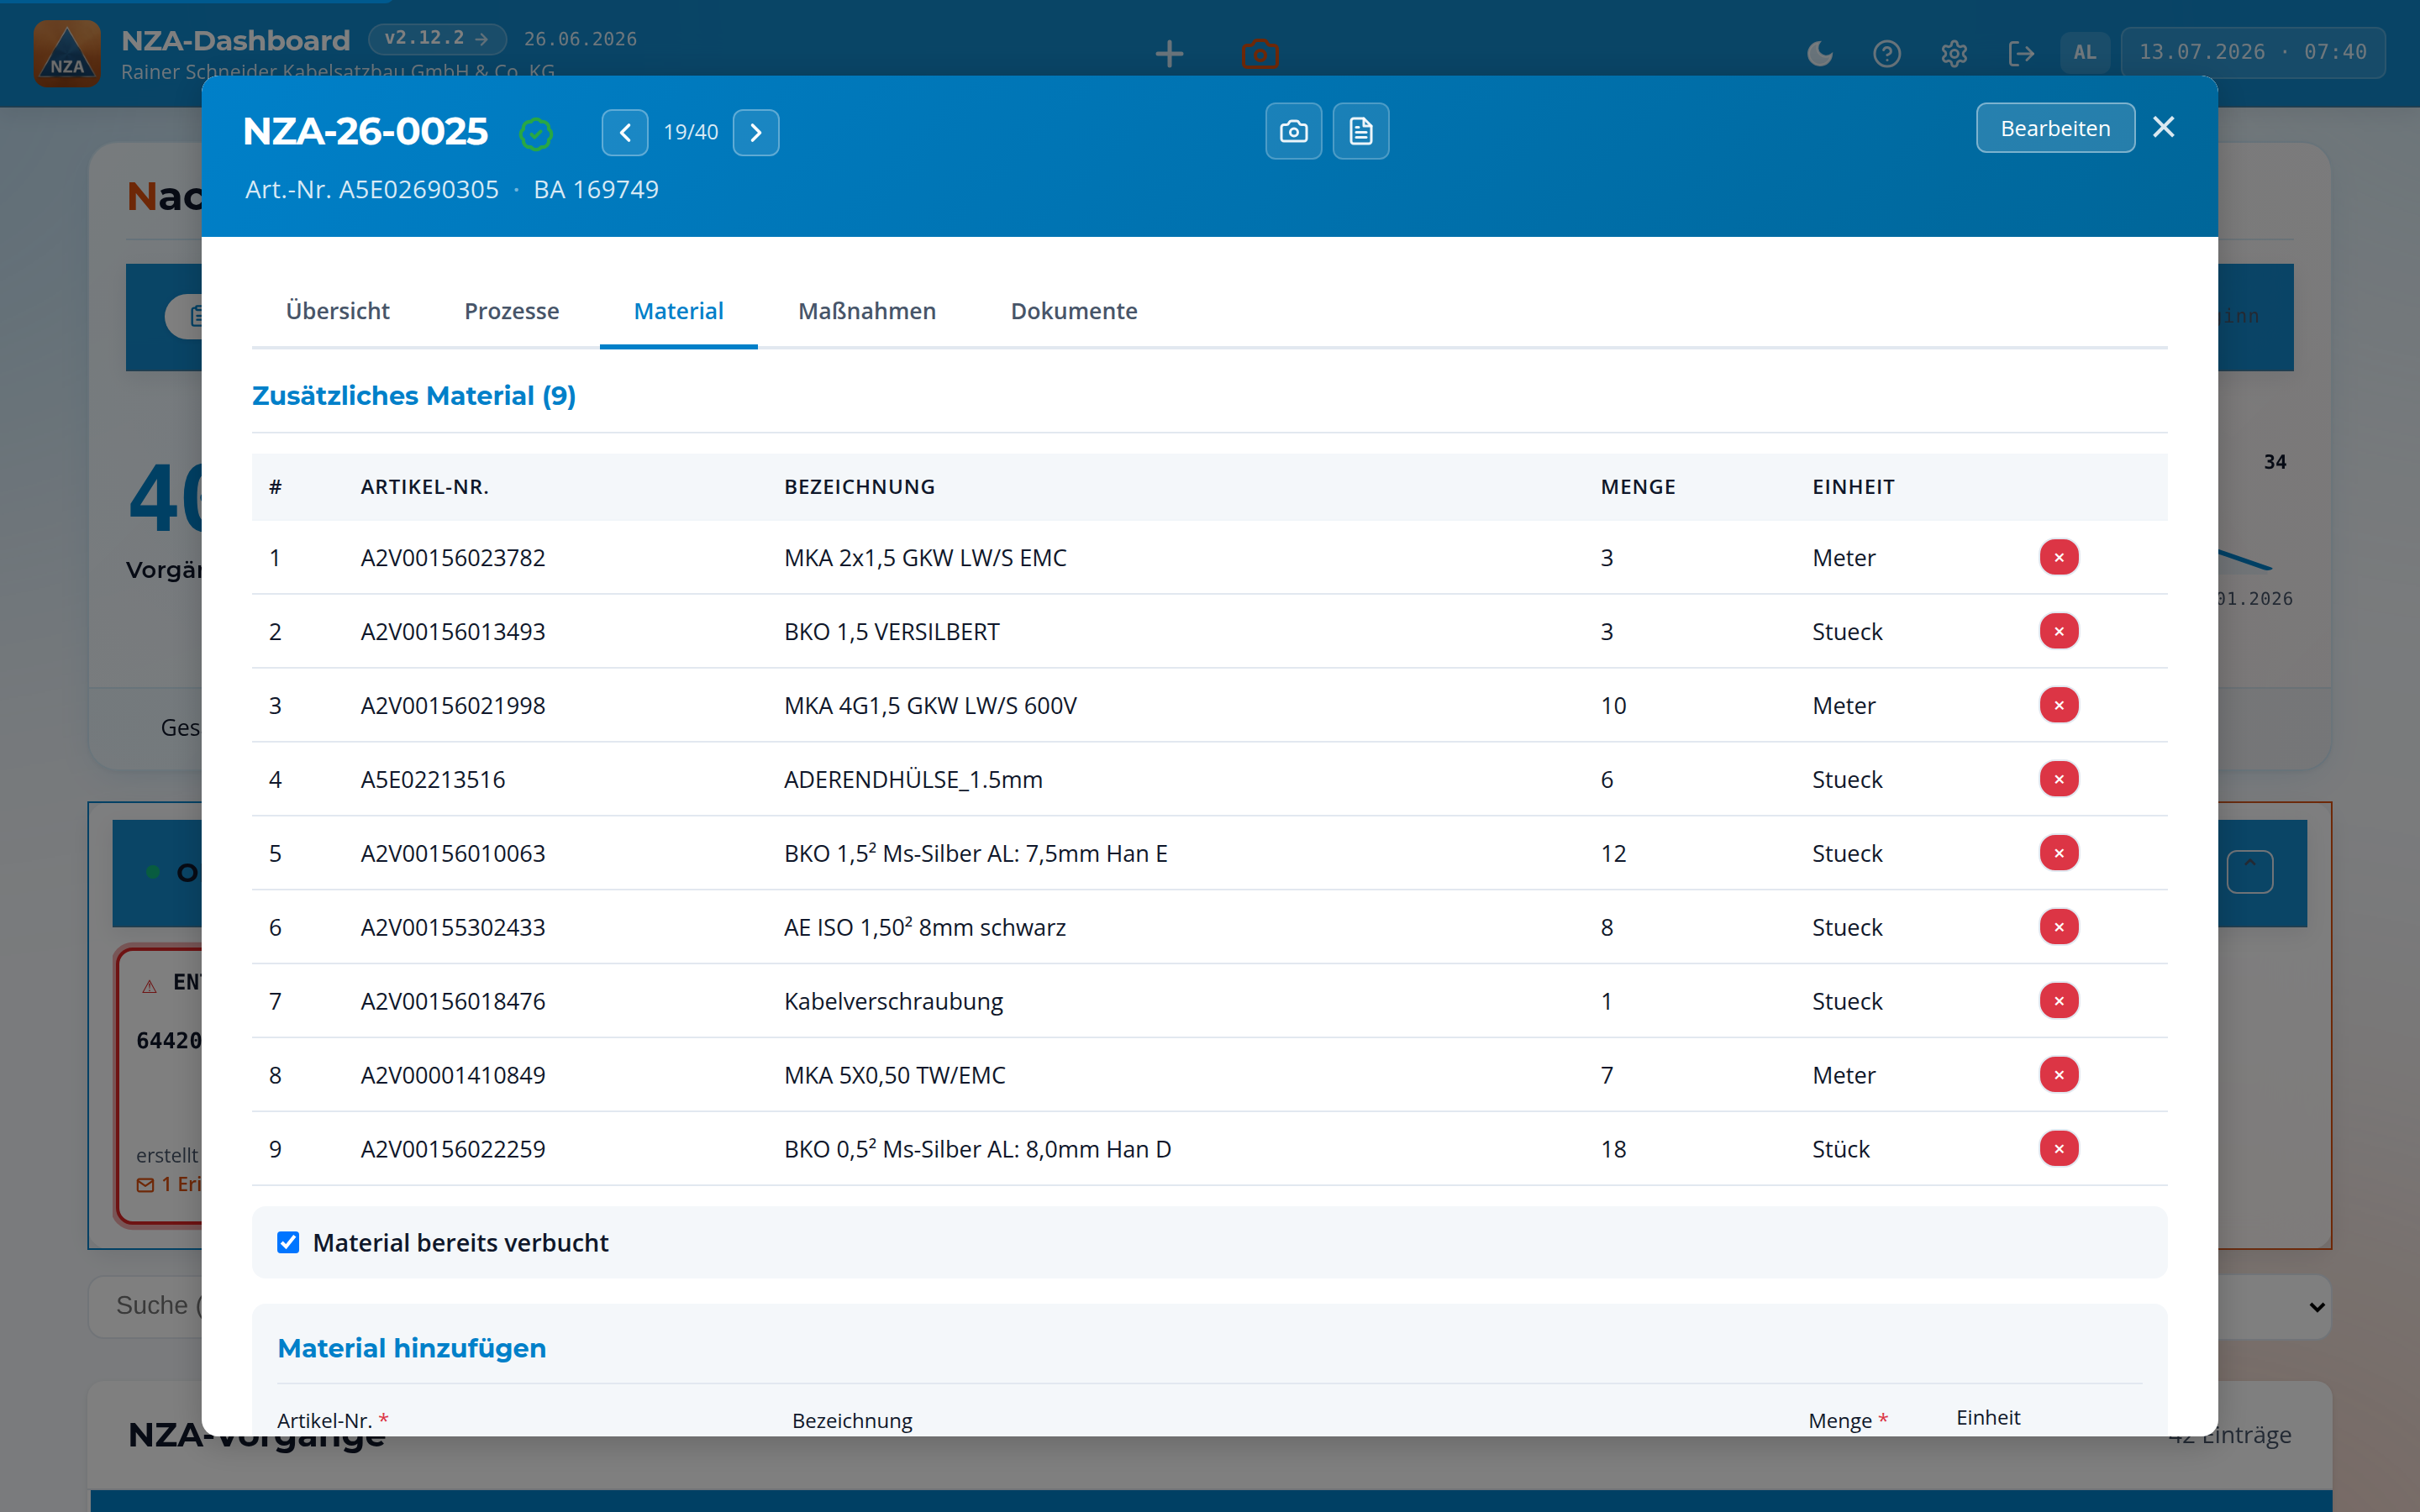Screen dimensions: 2420x1512
Task: Open settings via the gear icon
Action: tap(1954, 53)
